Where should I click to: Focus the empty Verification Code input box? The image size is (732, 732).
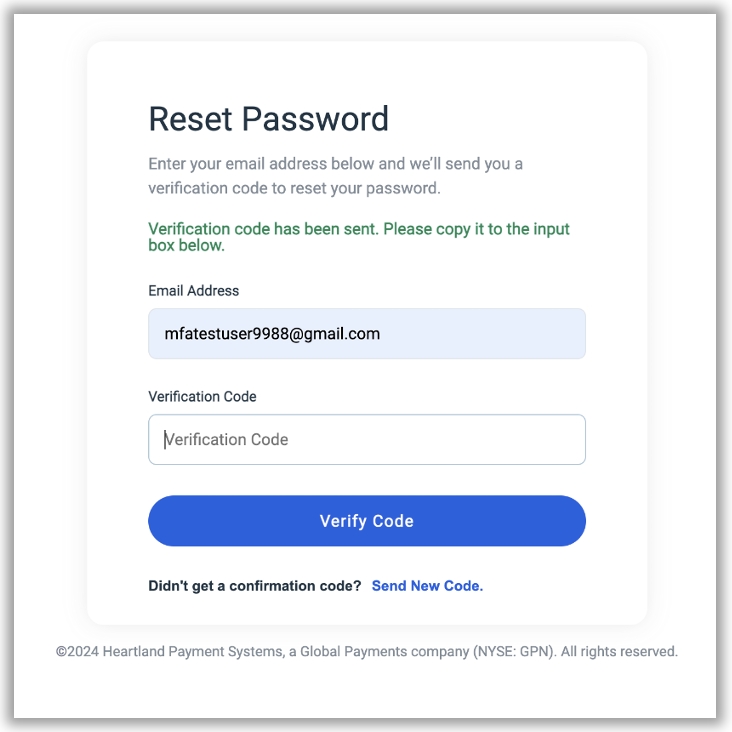coord(366,440)
